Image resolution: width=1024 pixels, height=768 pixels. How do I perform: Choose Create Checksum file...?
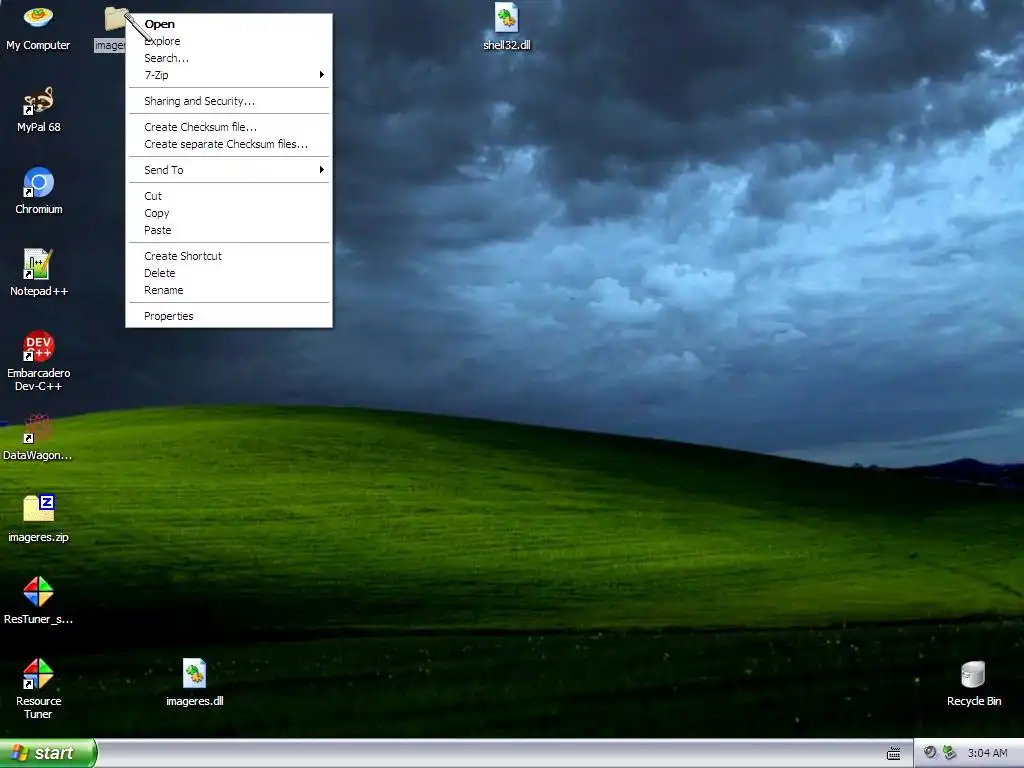point(229,127)
